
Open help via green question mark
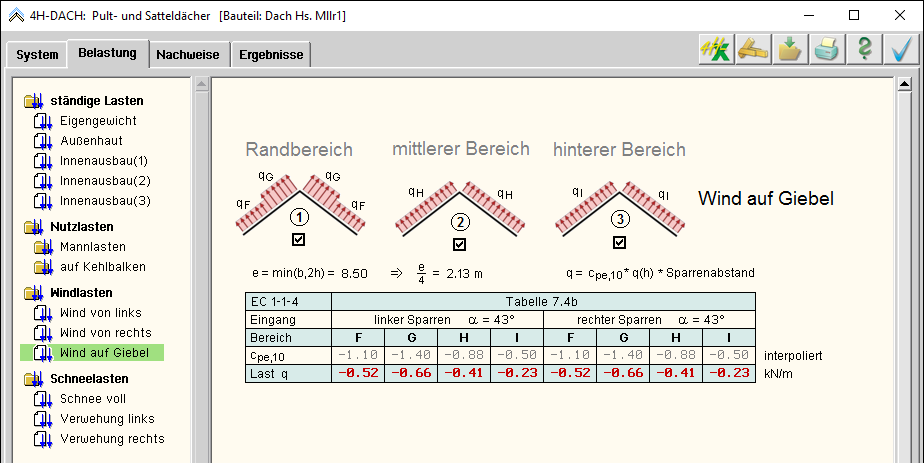pyautogui.click(x=864, y=49)
